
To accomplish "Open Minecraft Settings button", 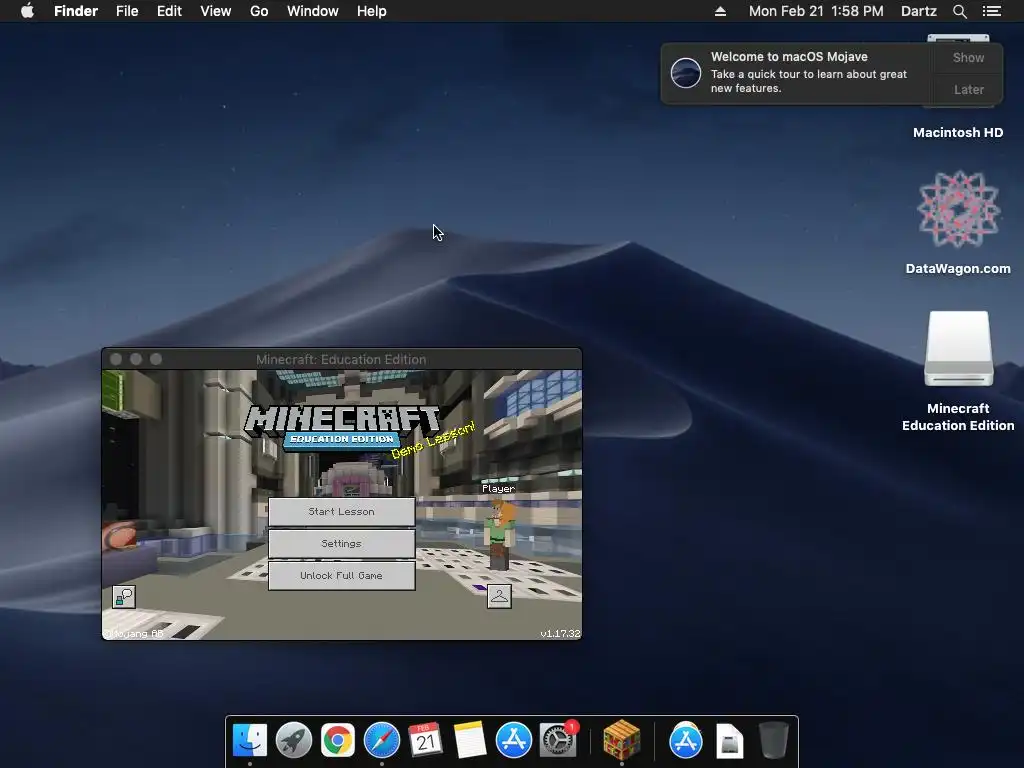I will pyautogui.click(x=342, y=543).
